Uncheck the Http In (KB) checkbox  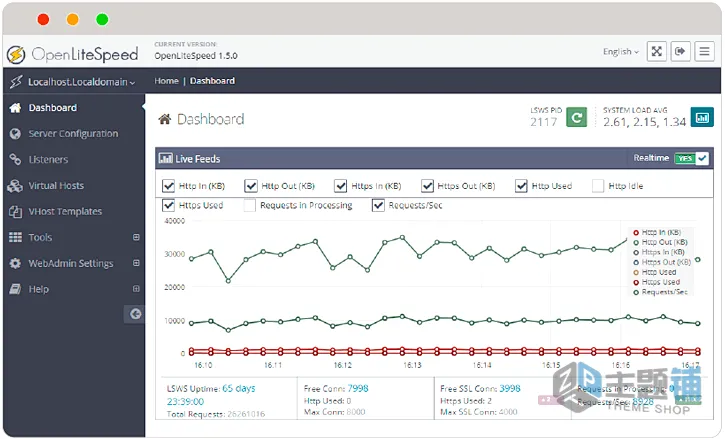point(168,186)
